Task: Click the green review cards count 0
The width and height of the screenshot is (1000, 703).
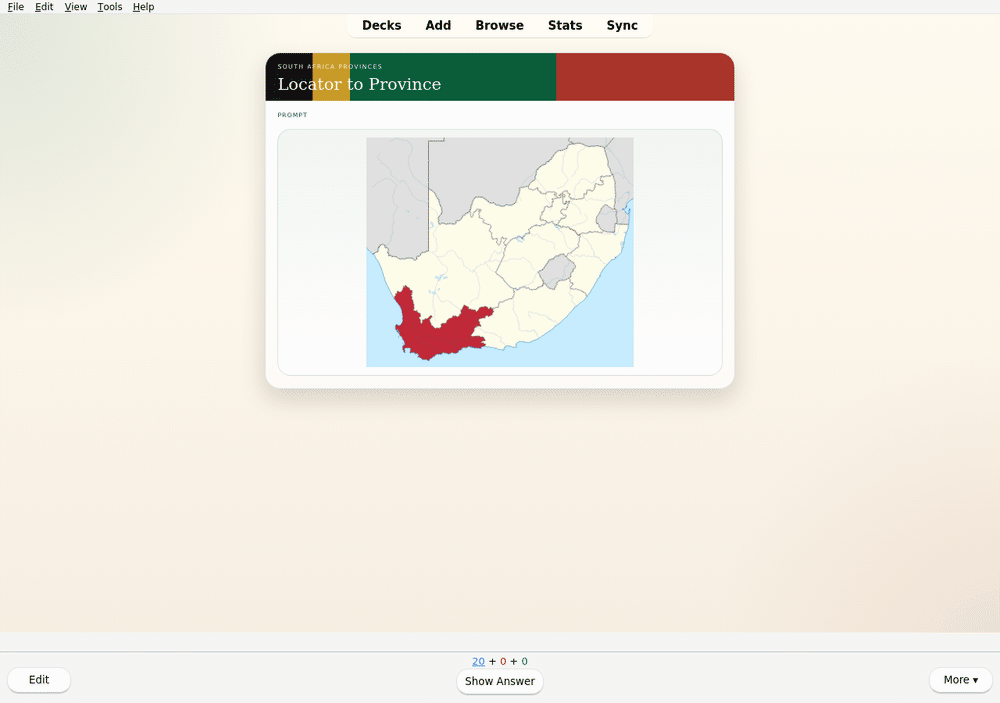Action: point(525,662)
